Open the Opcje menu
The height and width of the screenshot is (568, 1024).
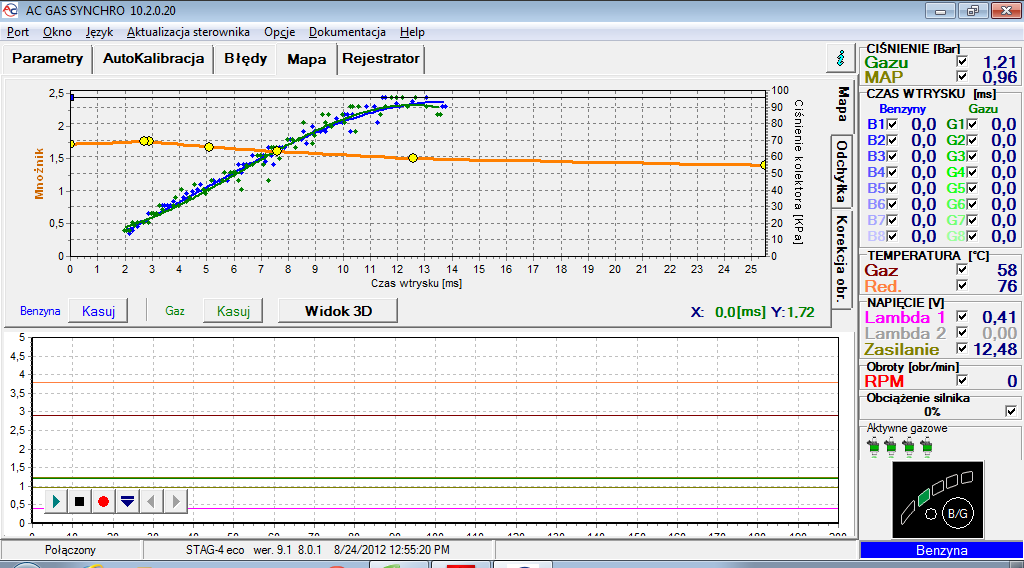pyautogui.click(x=279, y=32)
